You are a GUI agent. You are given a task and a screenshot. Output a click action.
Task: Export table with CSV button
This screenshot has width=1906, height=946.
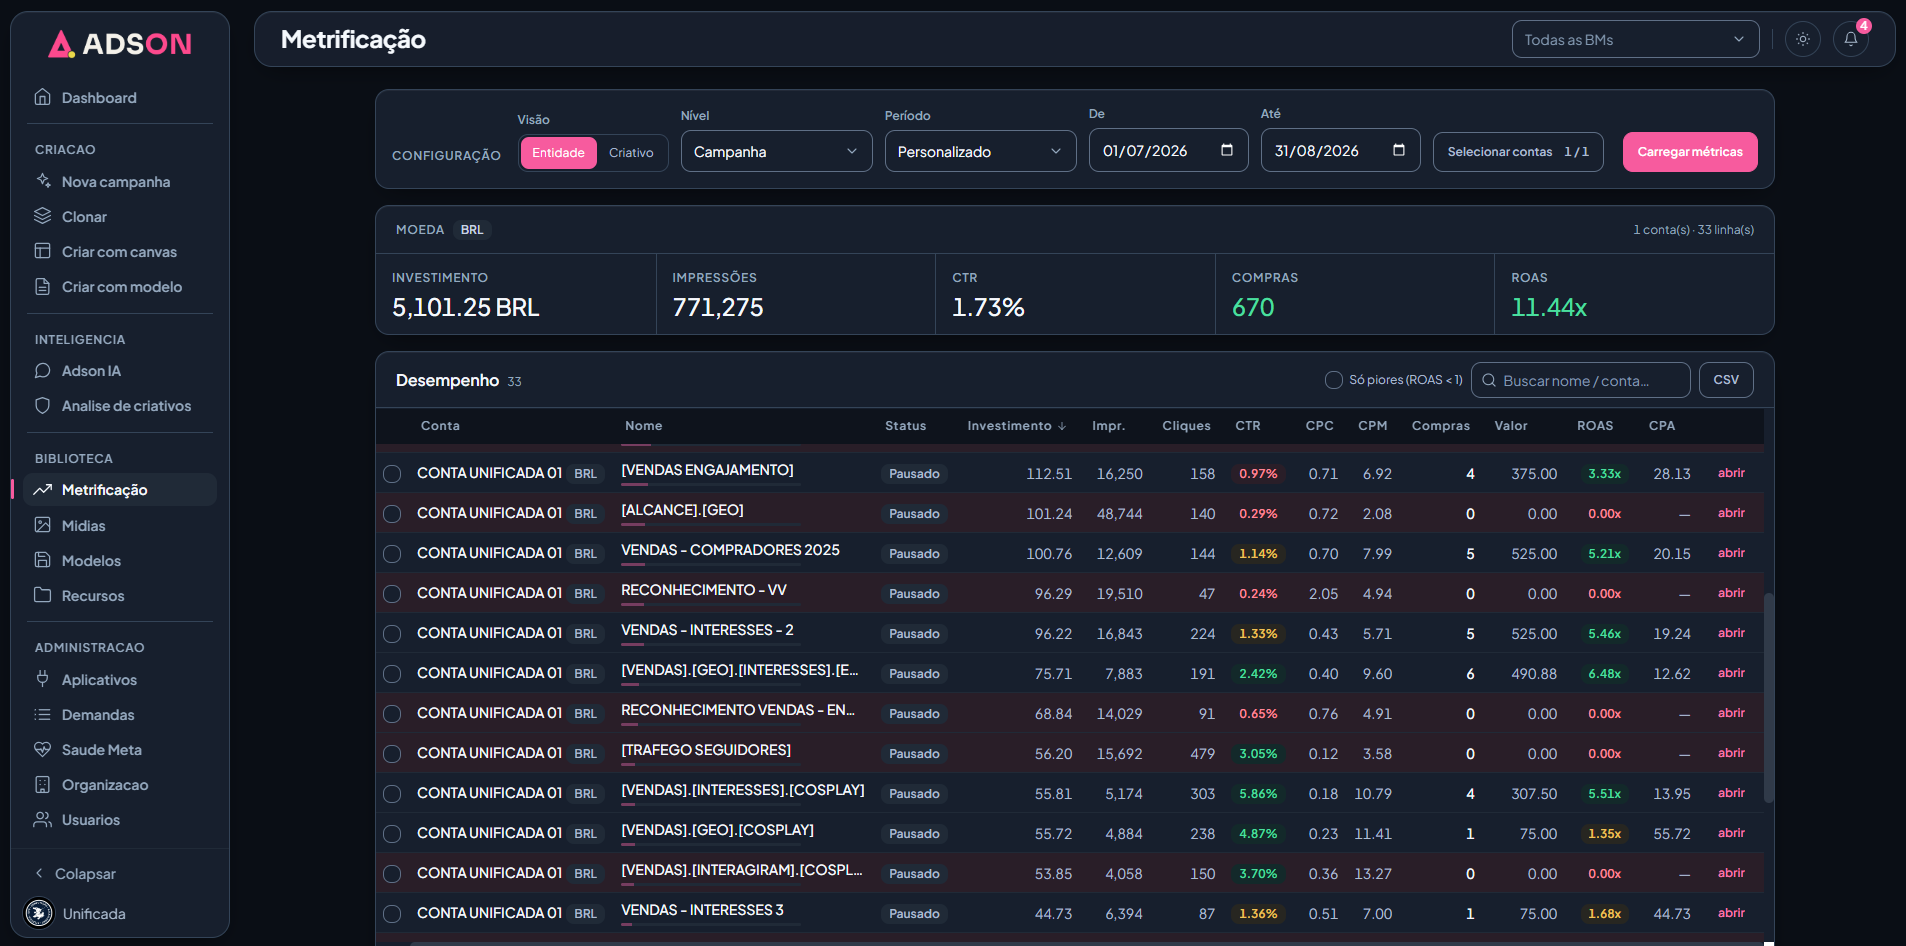coord(1726,380)
